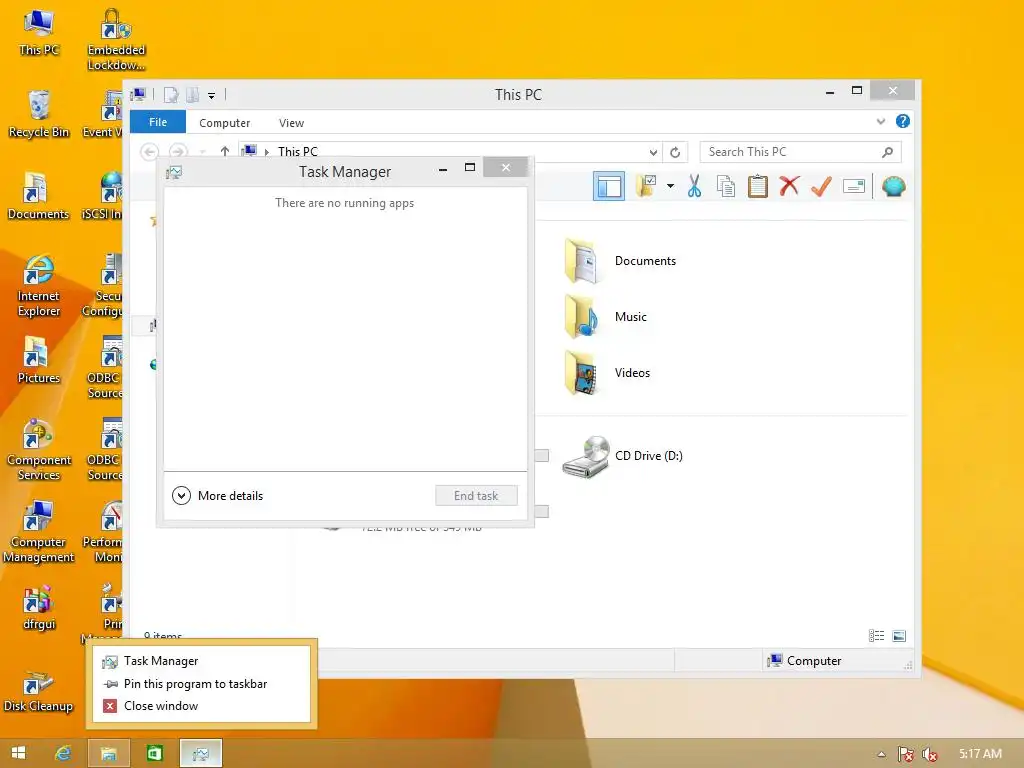The width and height of the screenshot is (1024, 768).
Task: Click the Search This PC field
Action: (801, 152)
